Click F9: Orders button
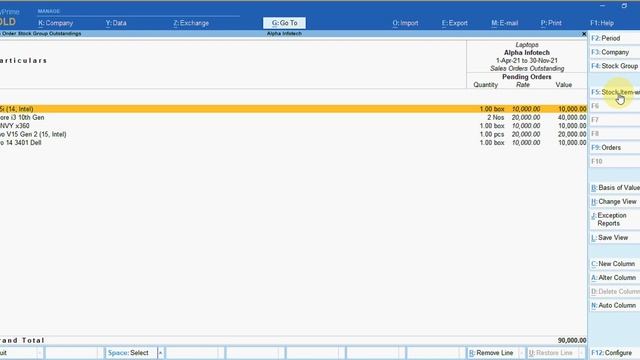This screenshot has width=640, height=360. (614, 148)
